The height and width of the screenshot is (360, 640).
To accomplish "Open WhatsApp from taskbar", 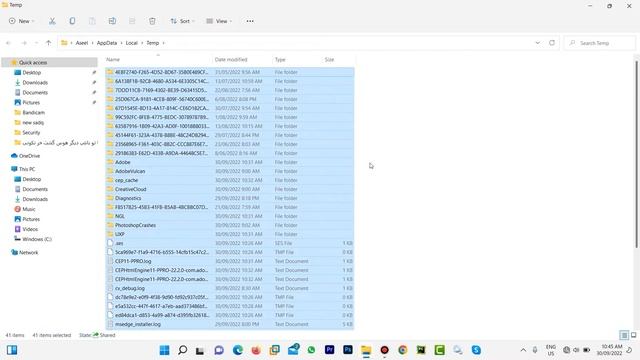I will click(x=311, y=350).
